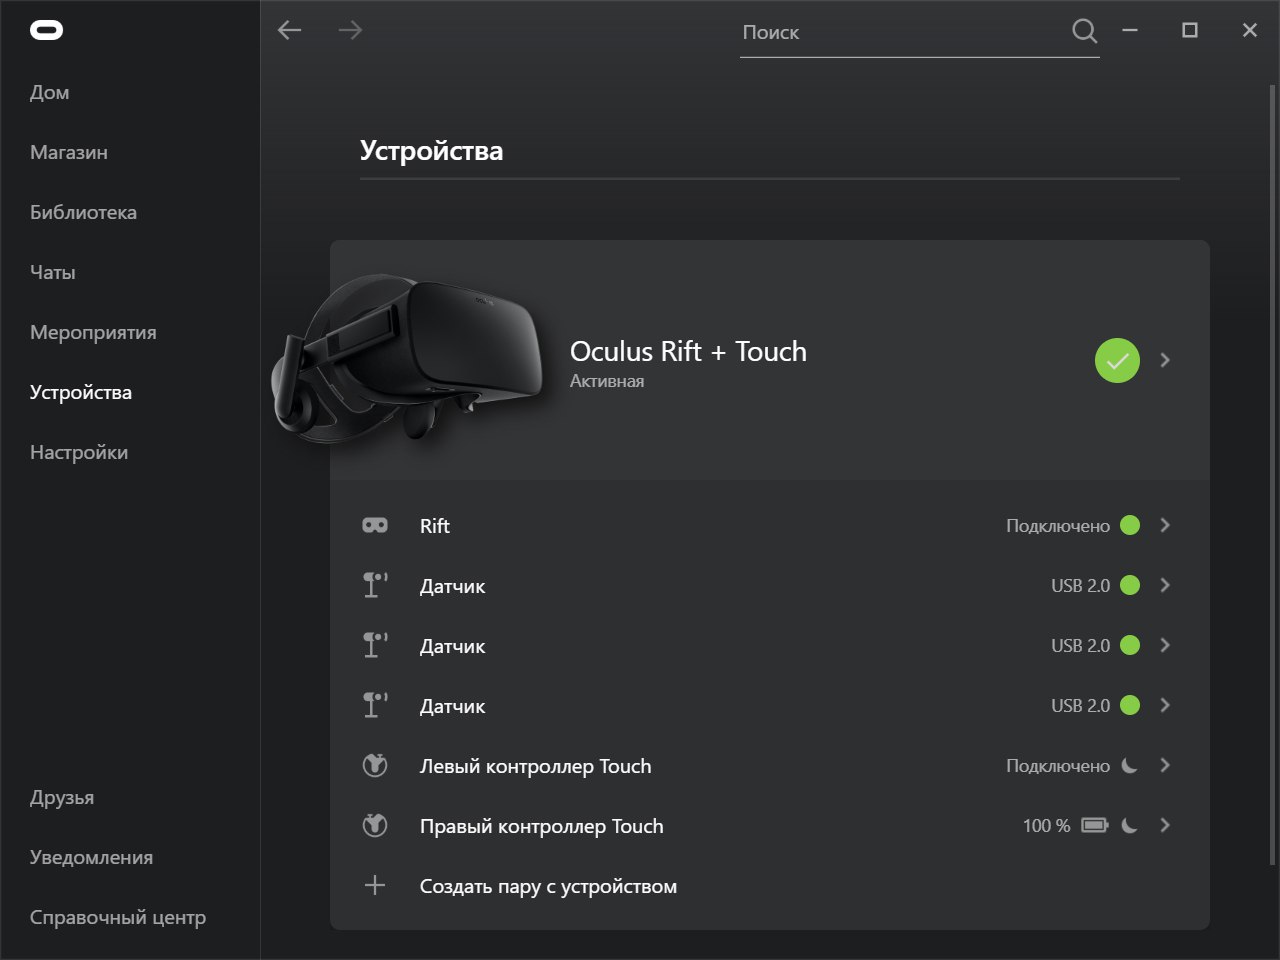This screenshot has height=960, width=1280.
Task: Open the Справочный центр link
Action: click(118, 917)
